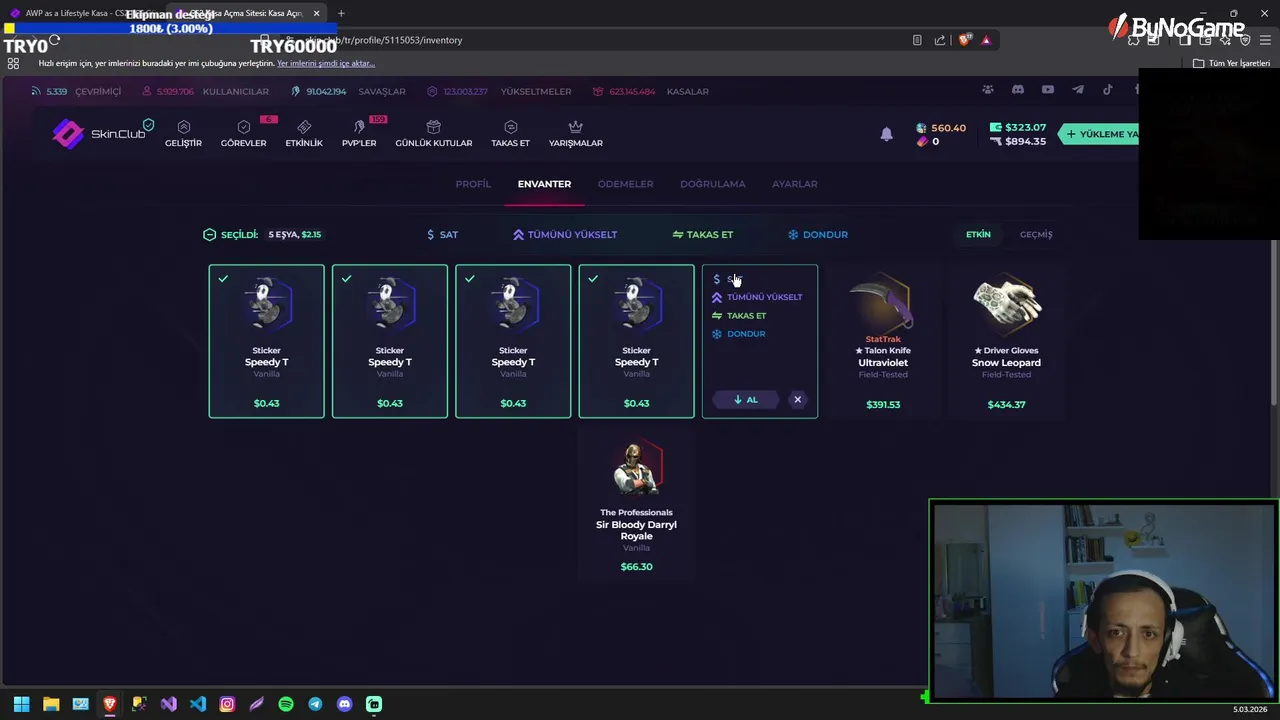Deselect the second Speedy T sticker card

click(x=390, y=341)
